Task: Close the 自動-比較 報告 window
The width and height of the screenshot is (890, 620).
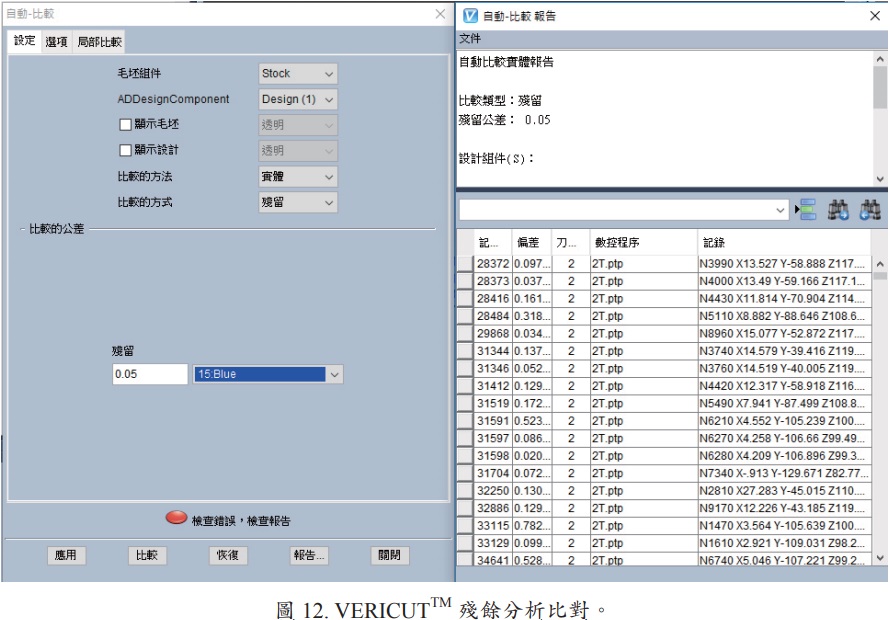Action: tap(875, 16)
